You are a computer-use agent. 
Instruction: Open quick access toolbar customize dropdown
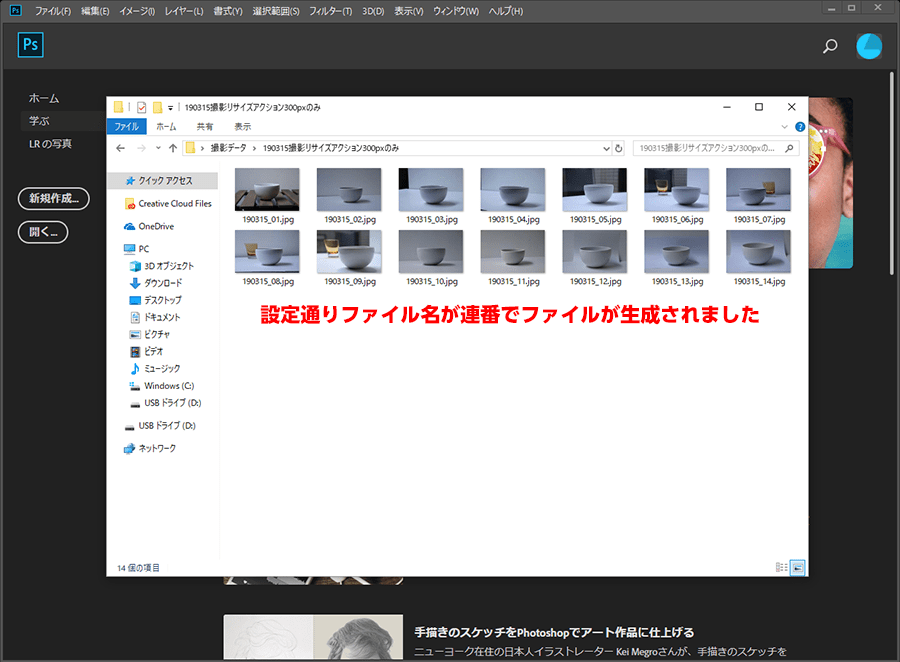(x=171, y=107)
